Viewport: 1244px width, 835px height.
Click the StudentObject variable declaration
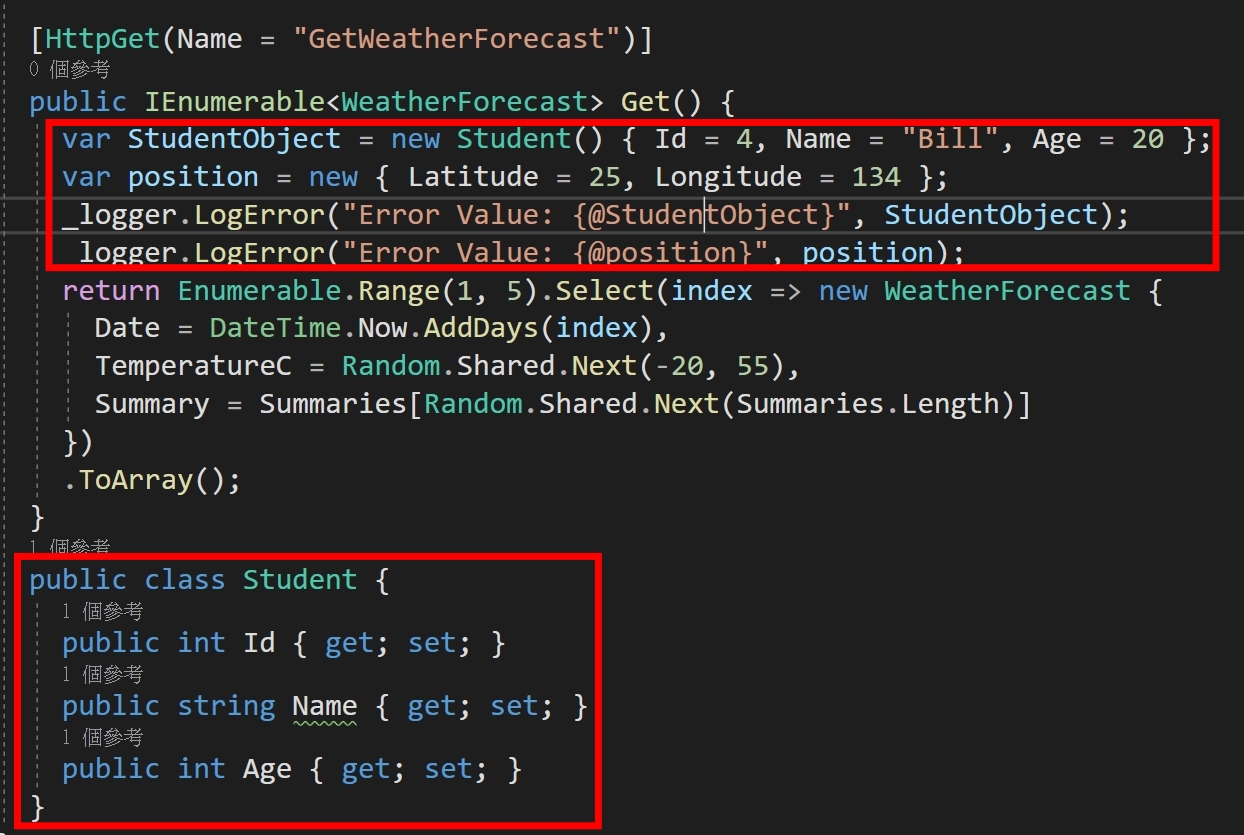click(x=234, y=139)
